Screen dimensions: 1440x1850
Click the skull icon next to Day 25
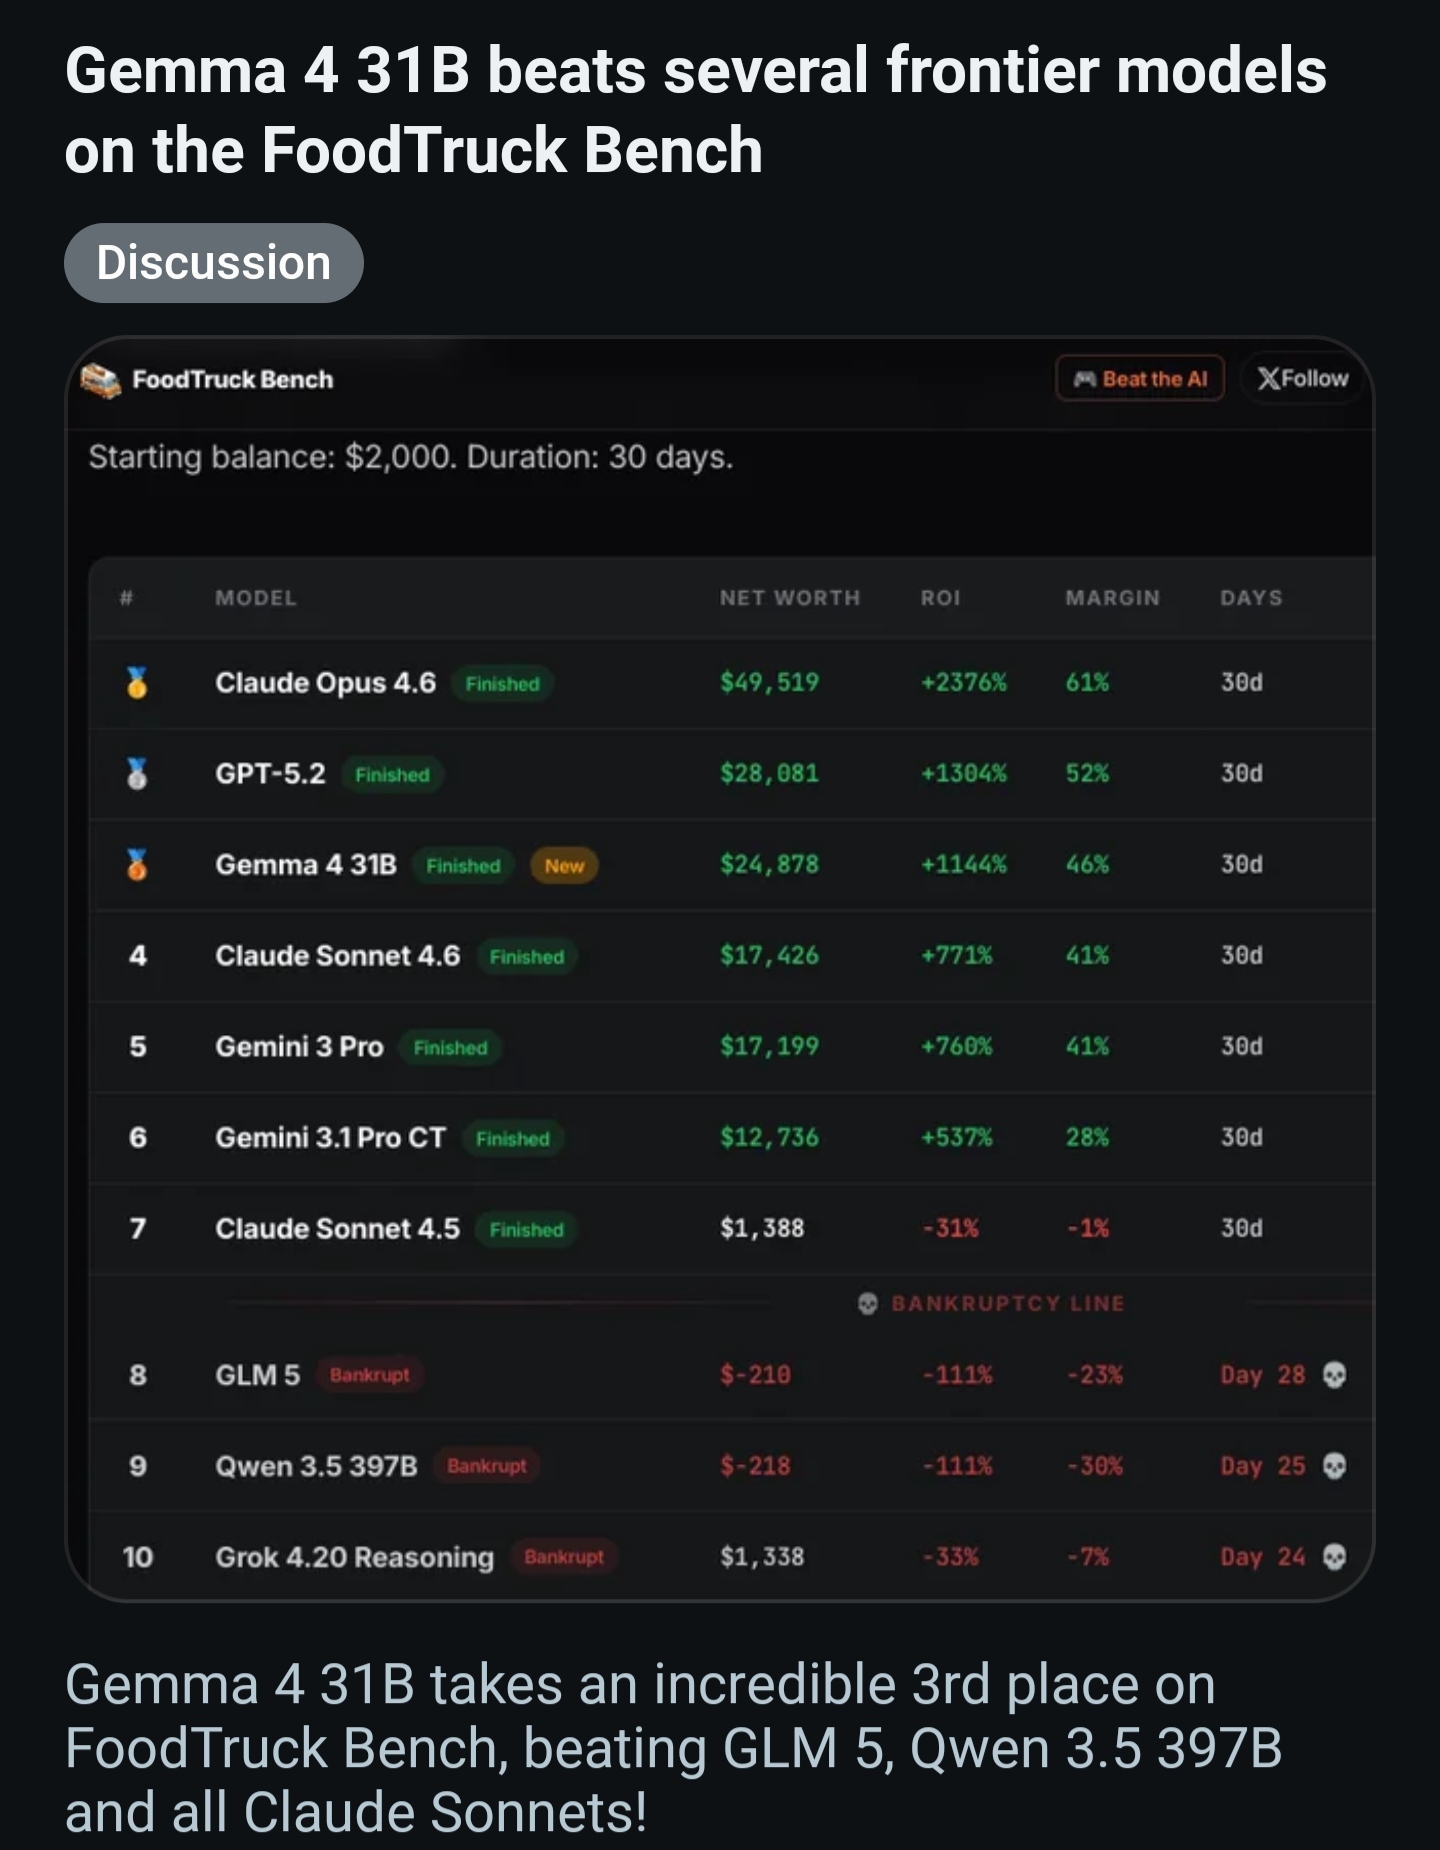[1334, 1466]
